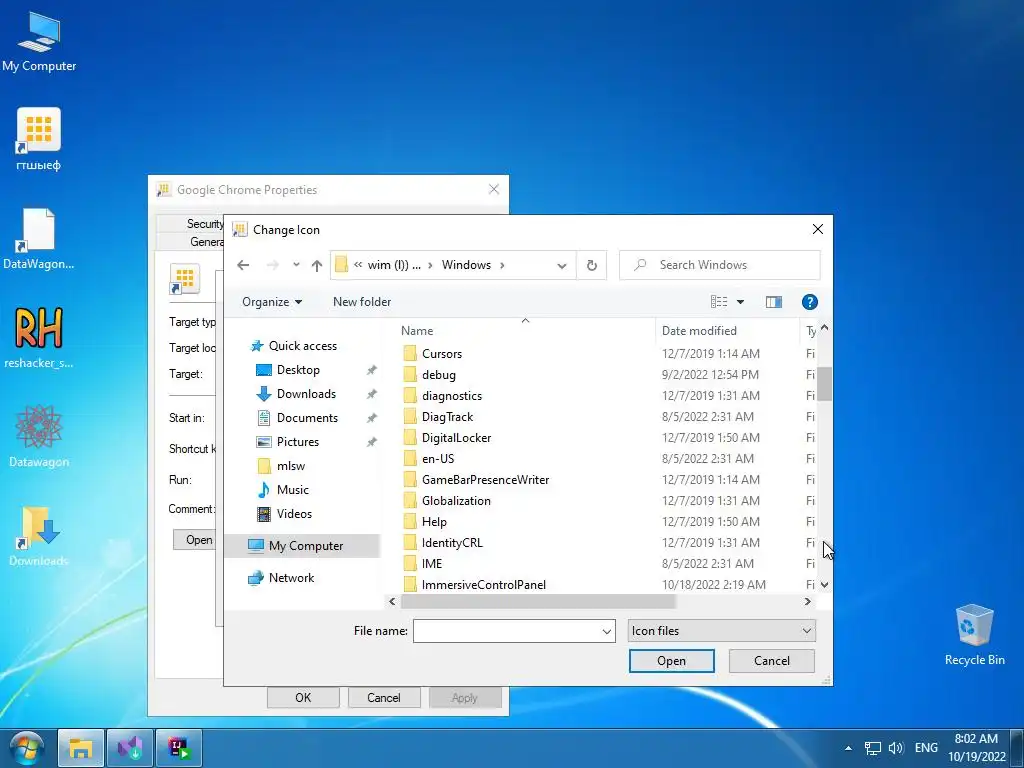
Task: Open the recent locations dropdown arrow
Action: tap(296, 265)
